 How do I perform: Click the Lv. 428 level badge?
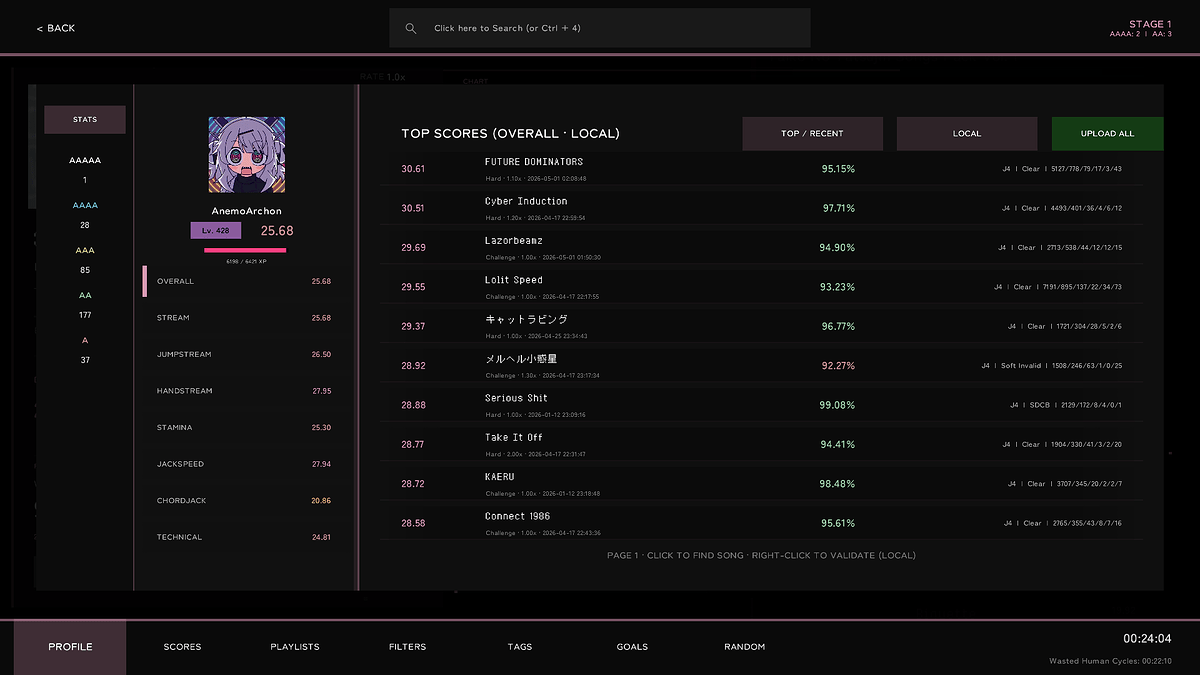216,231
